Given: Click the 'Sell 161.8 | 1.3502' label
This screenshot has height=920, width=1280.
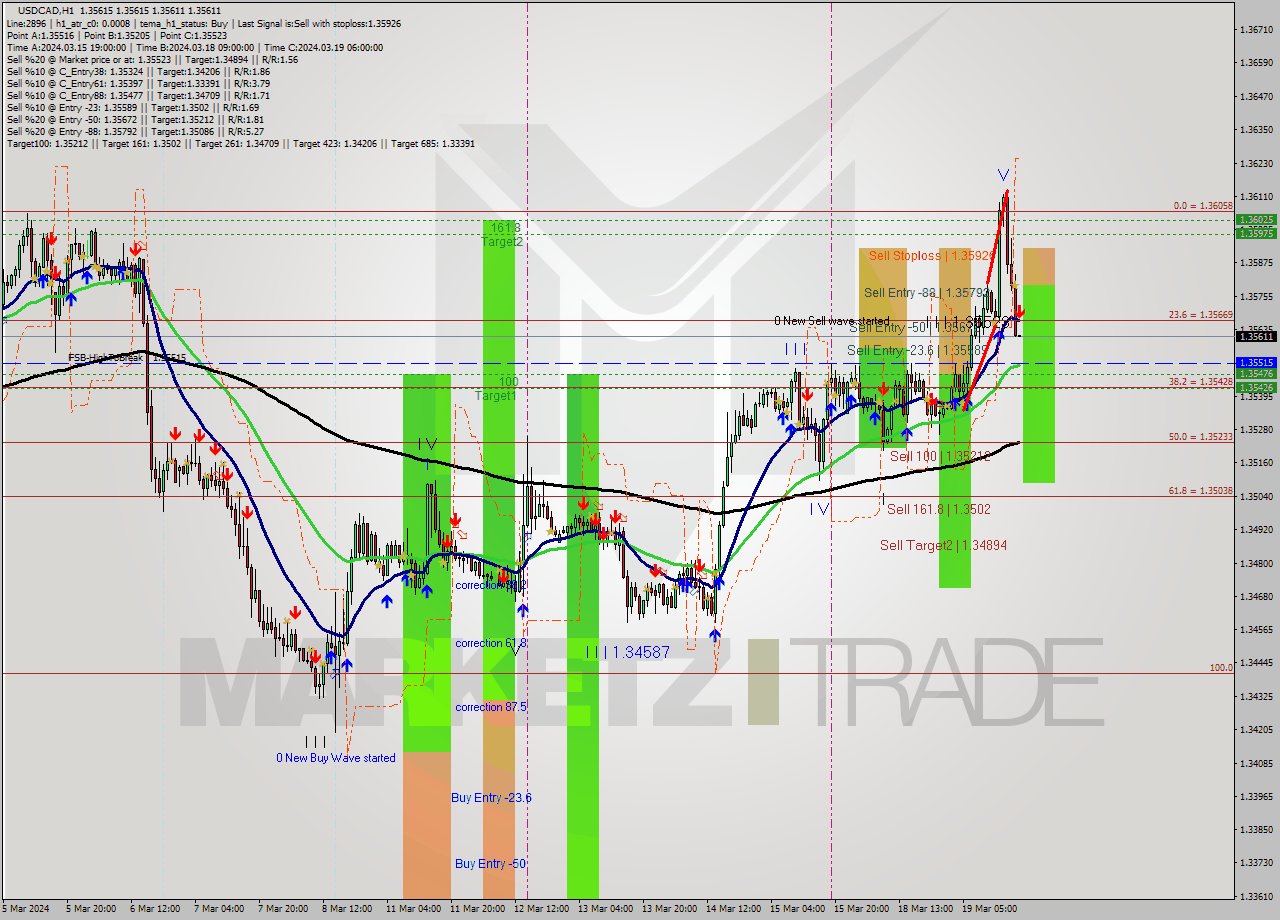Looking at the screenshot, I should click(939, 509).
